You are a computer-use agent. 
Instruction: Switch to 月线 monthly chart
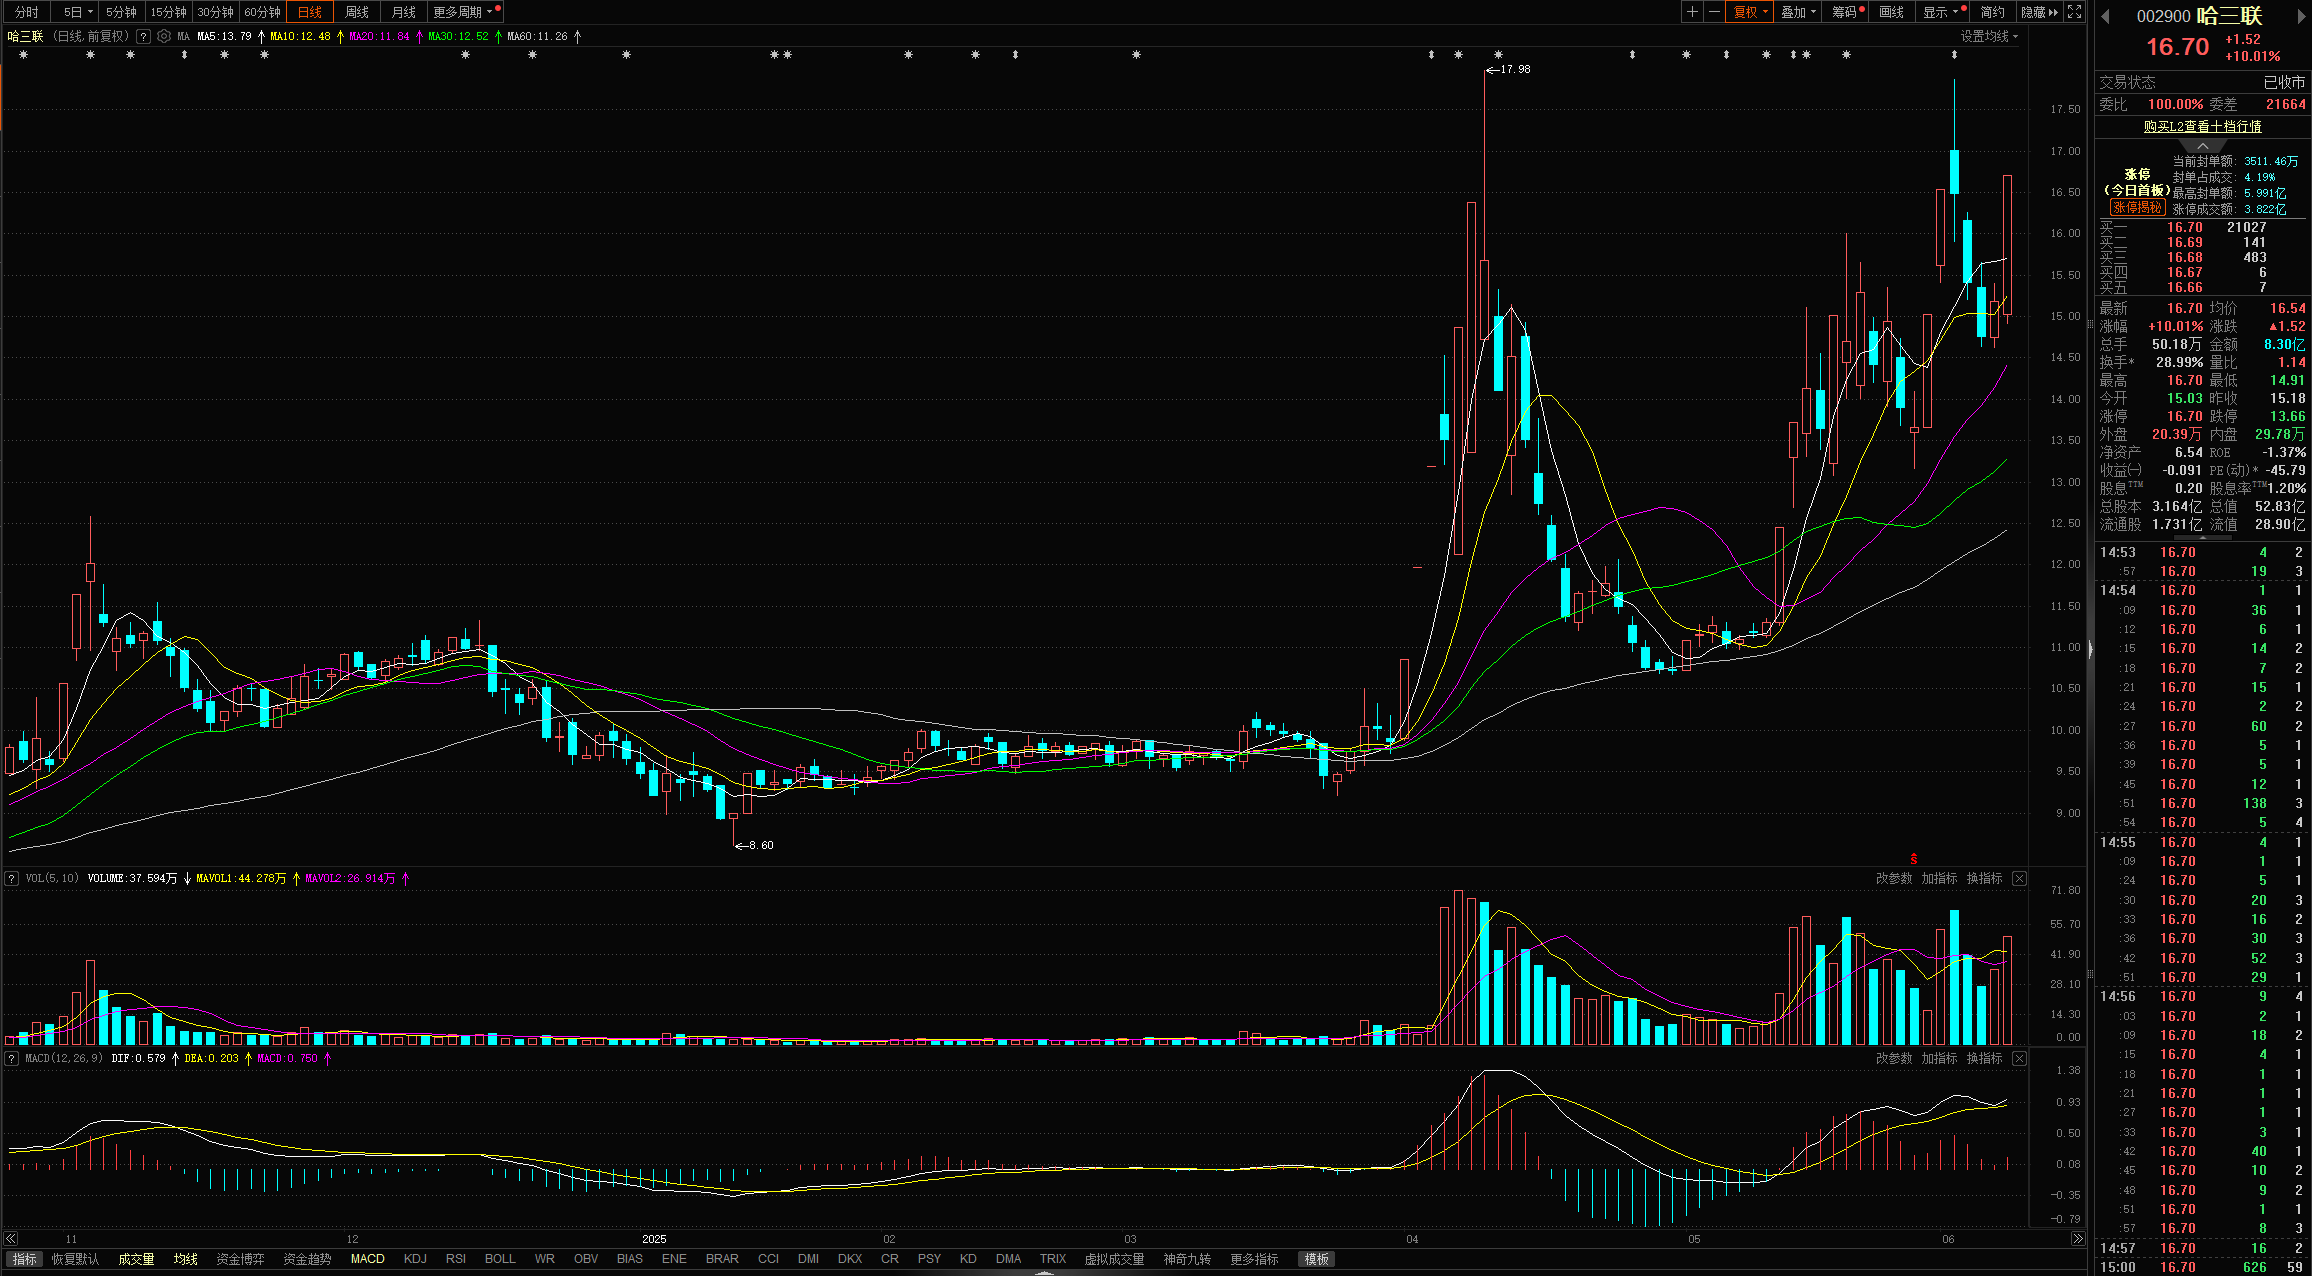[x=404, y=12]
